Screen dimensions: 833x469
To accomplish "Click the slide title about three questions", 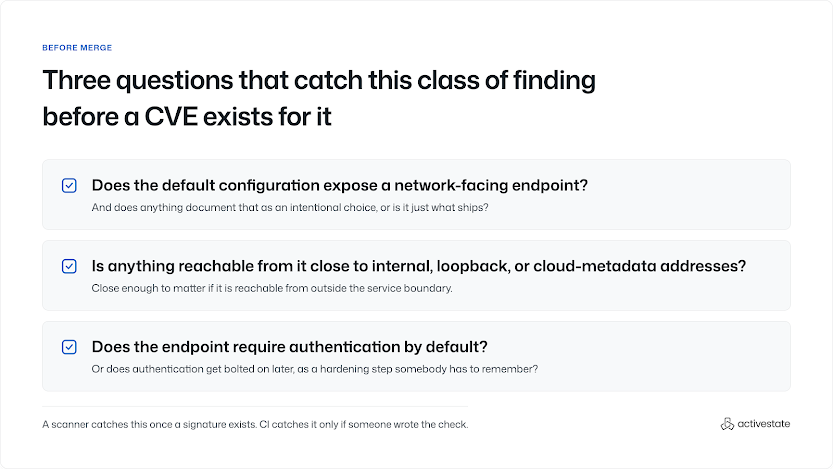I will [319, 98].
